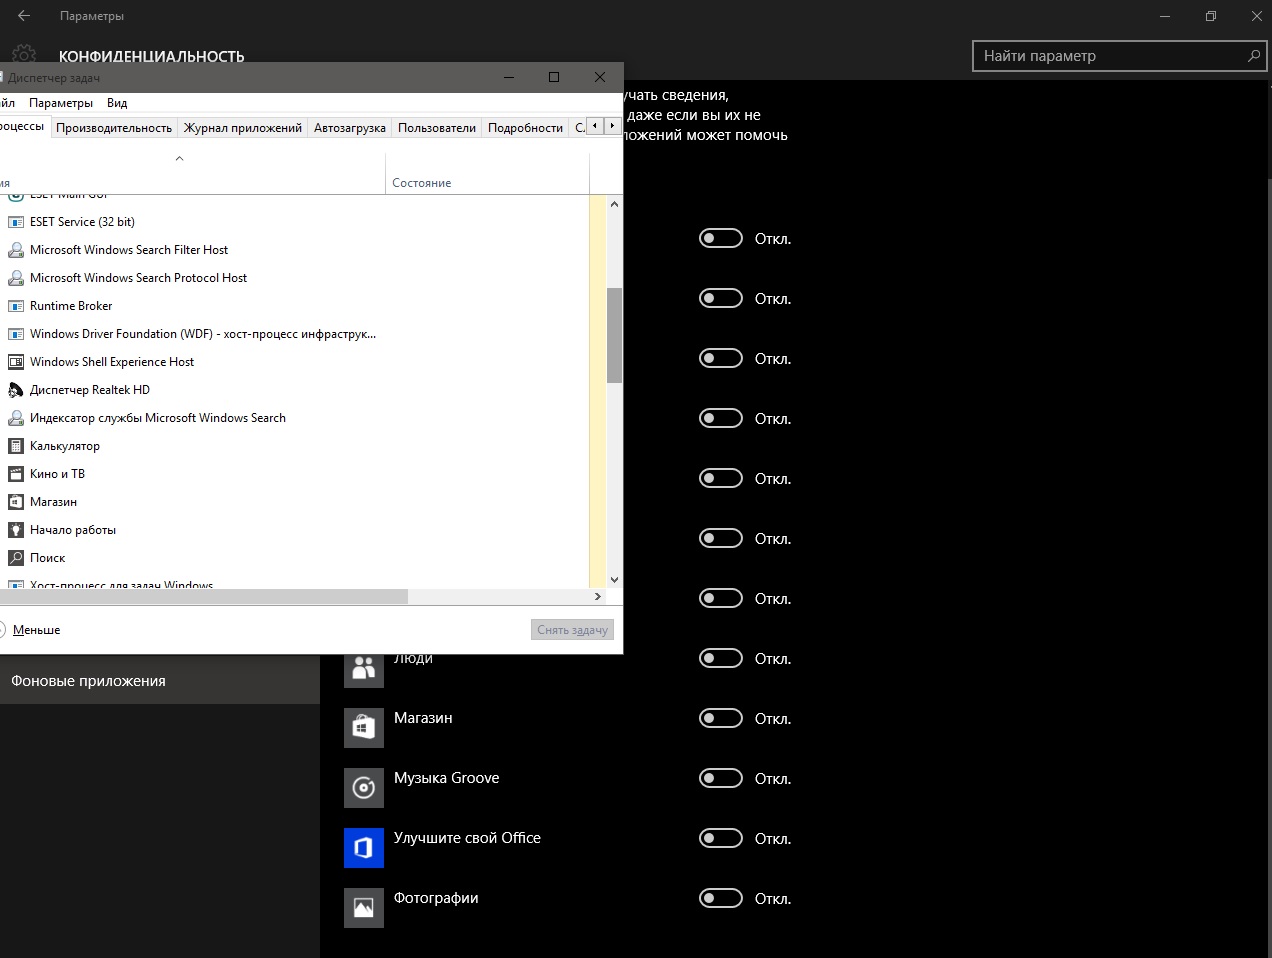
Task: Click the Фотографии app icon
Action: (x=364, y=908)
